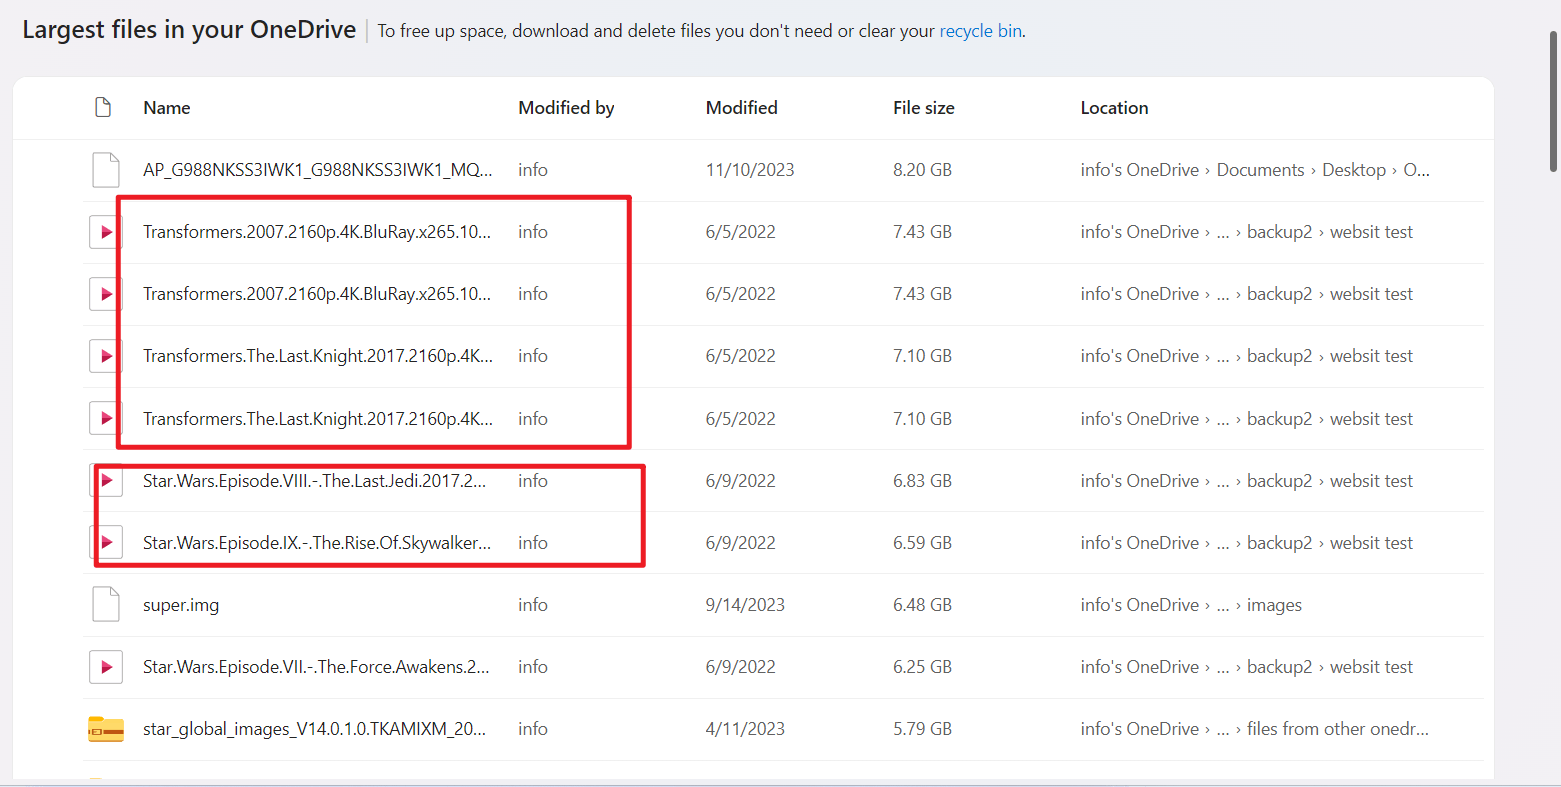Viewport: 1561px width, 787px height.
Task: Open the AP_G988NKSS3IWK1 file name
Action: point(318,170)
